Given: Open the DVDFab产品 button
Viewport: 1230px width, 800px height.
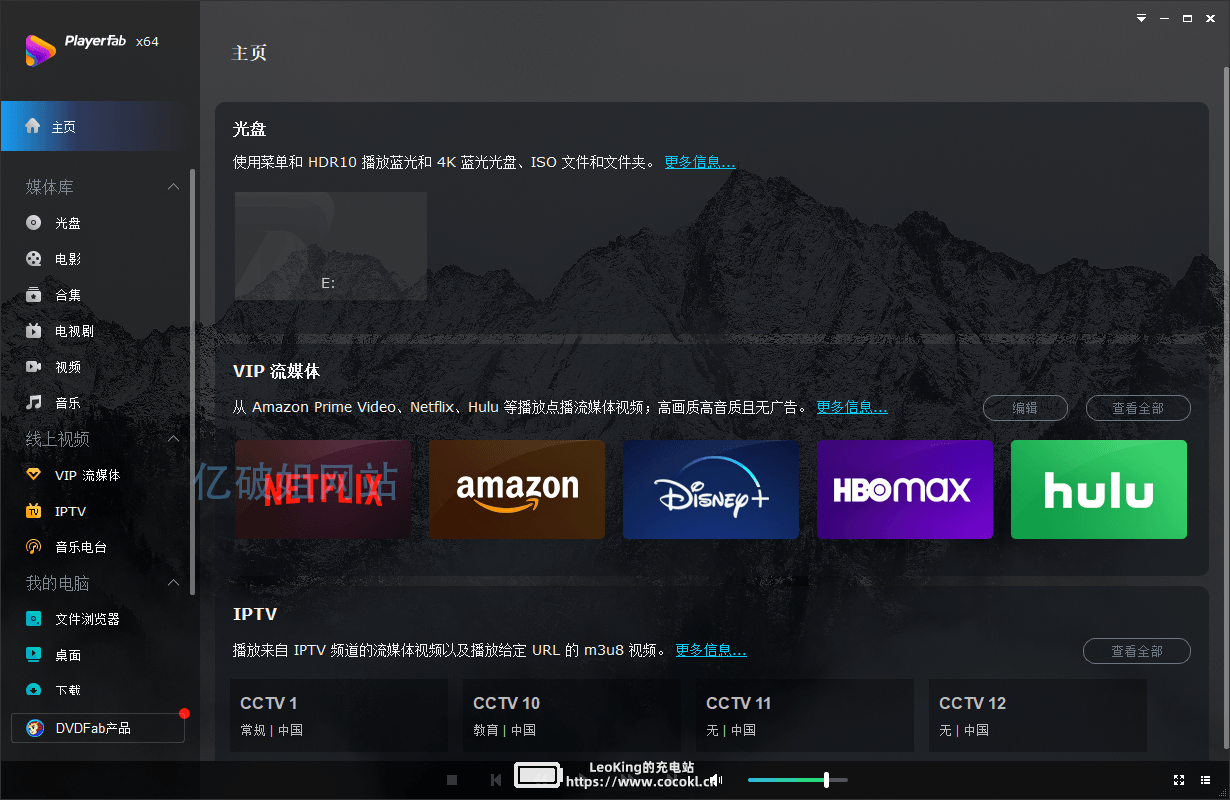Looking at the screenshot, I should [98, 728].
